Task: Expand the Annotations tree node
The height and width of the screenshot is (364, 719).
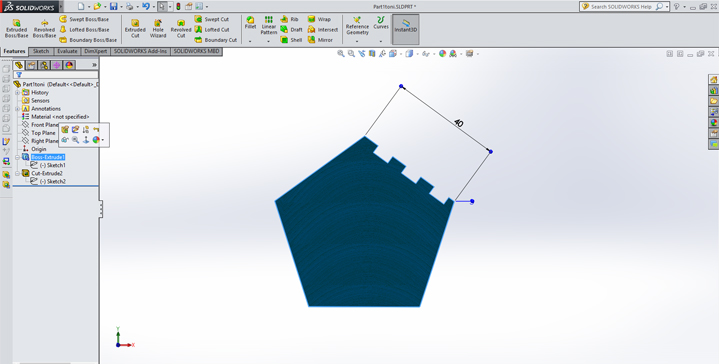Action: (17, 109)
